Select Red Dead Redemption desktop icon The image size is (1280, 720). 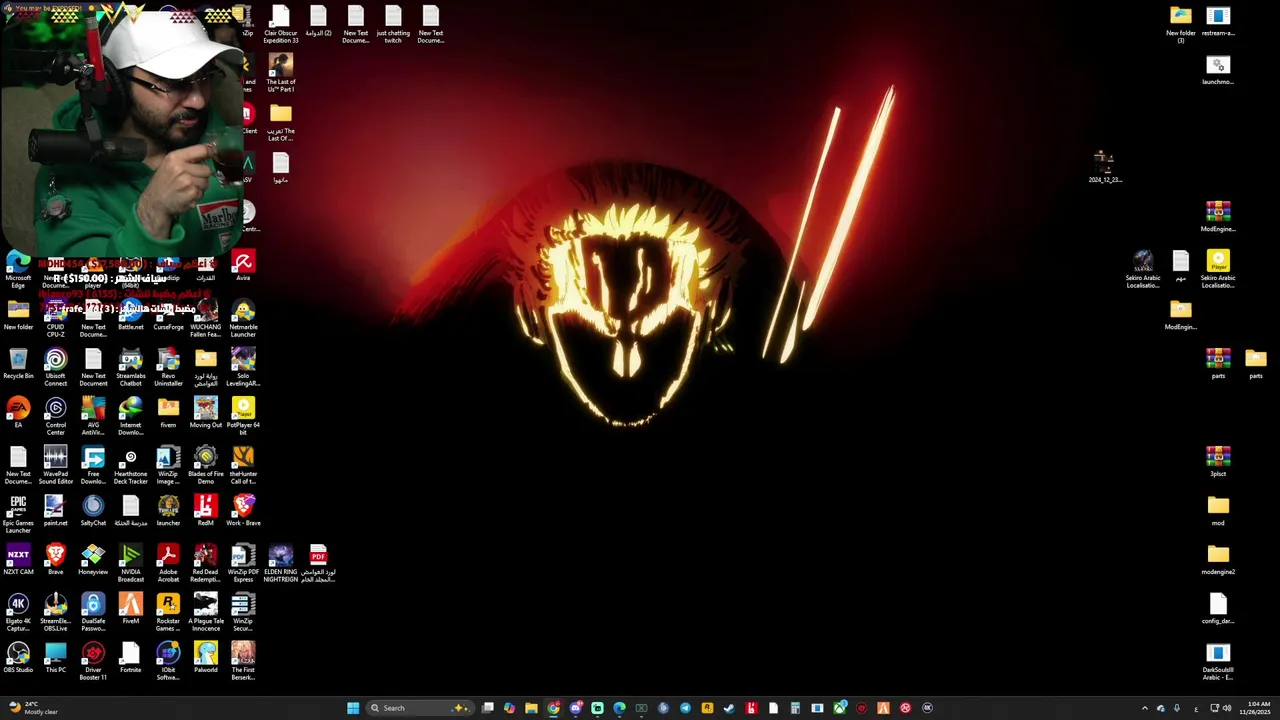pos(206,564)
